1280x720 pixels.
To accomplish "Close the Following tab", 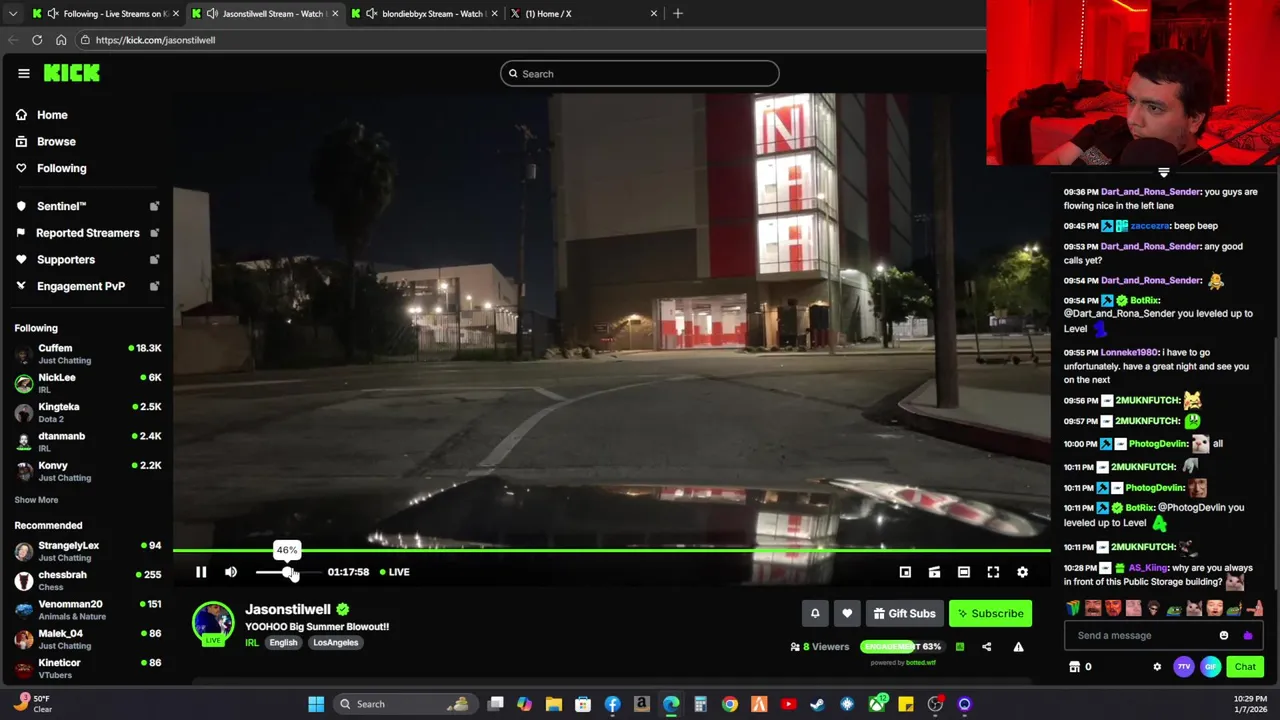I will point(176,13).
